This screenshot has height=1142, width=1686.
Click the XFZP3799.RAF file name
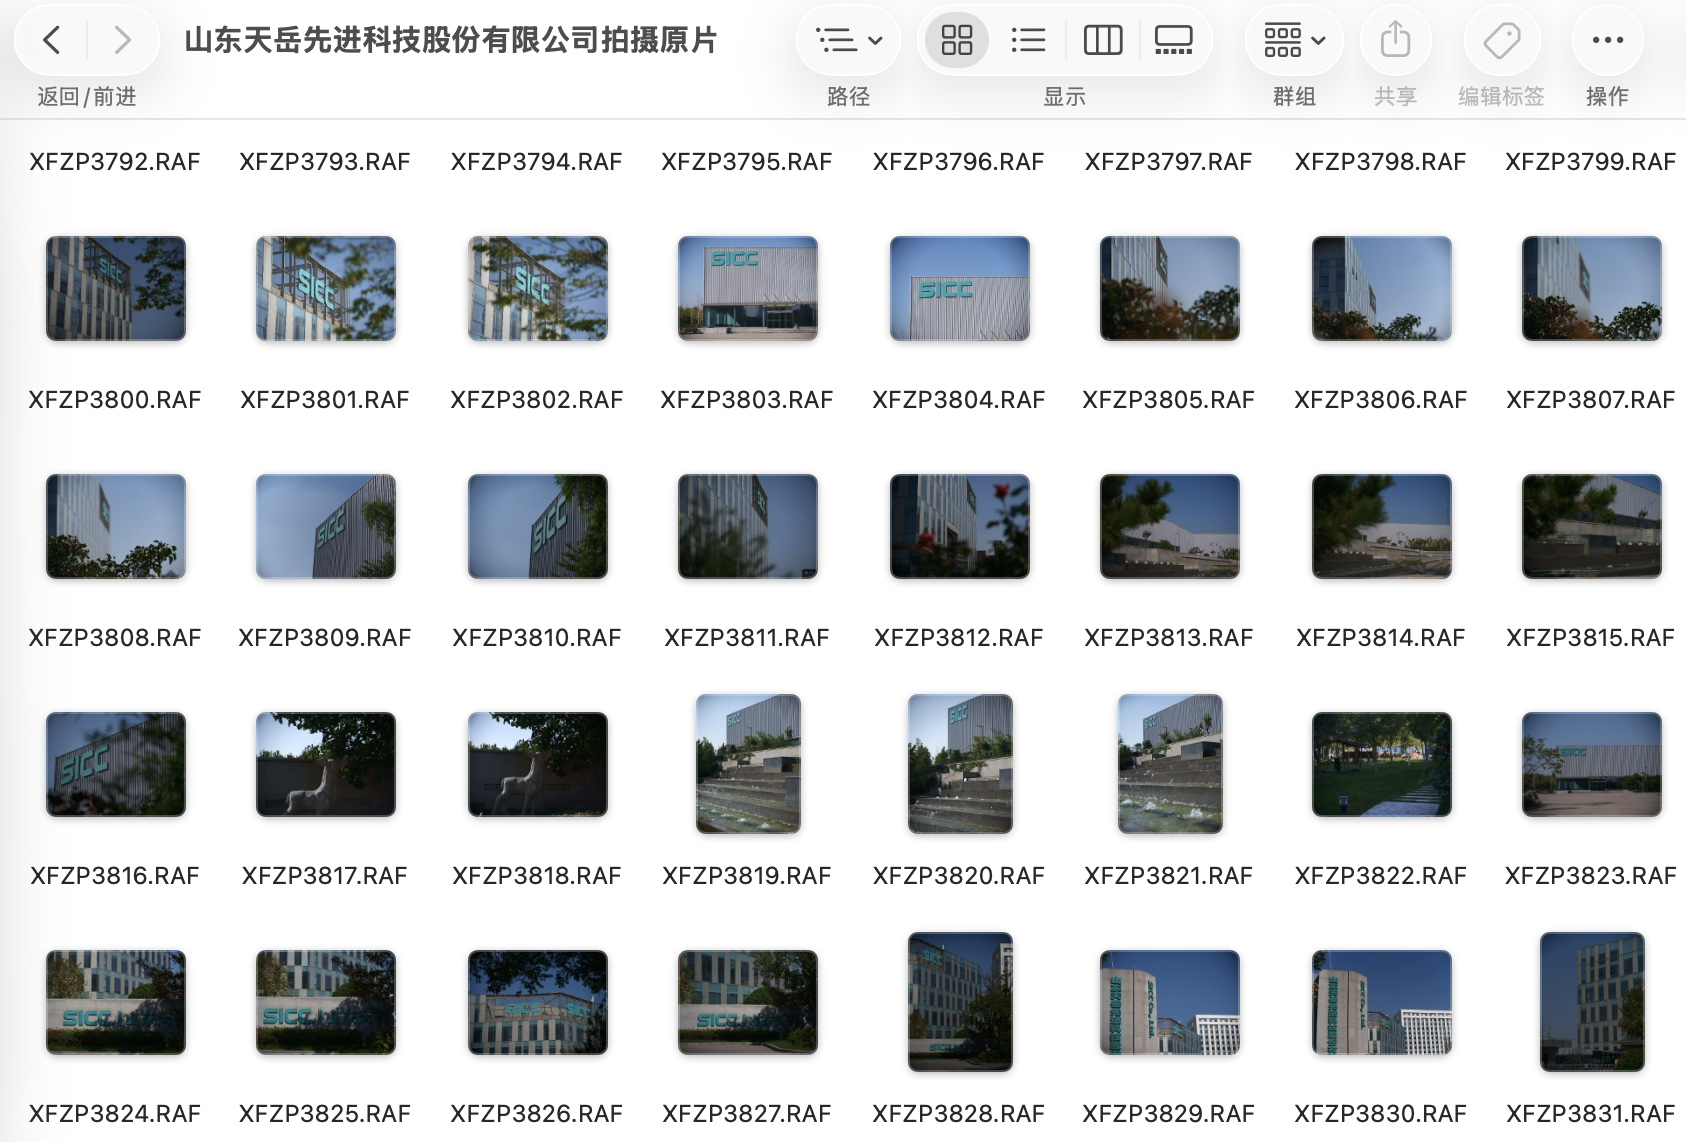click(x=1591, y=162)
